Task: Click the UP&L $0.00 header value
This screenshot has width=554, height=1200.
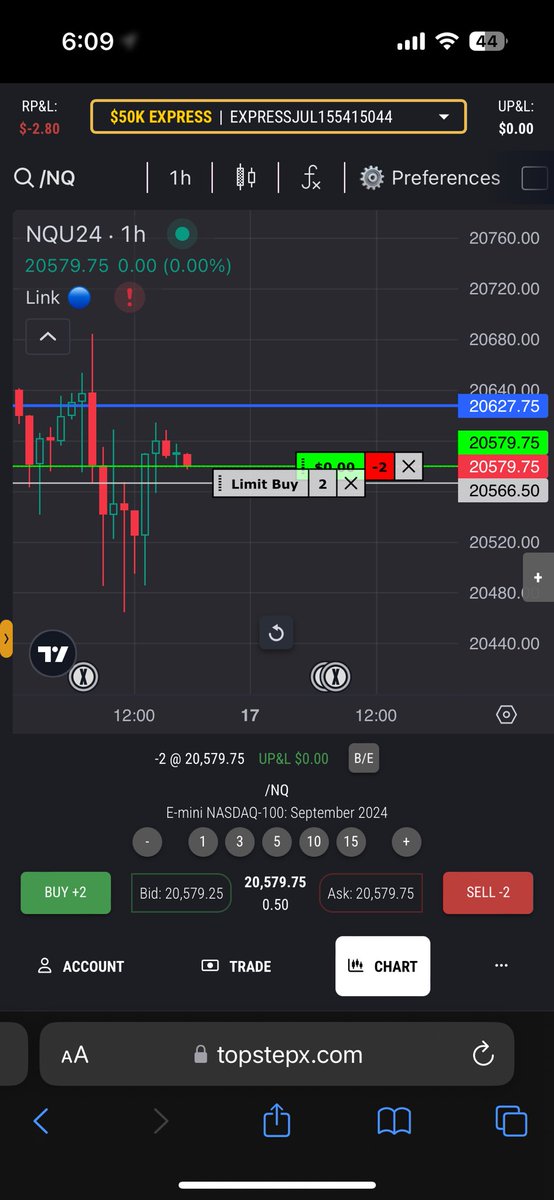Action: pyautogui.click(x=516, y=129)
